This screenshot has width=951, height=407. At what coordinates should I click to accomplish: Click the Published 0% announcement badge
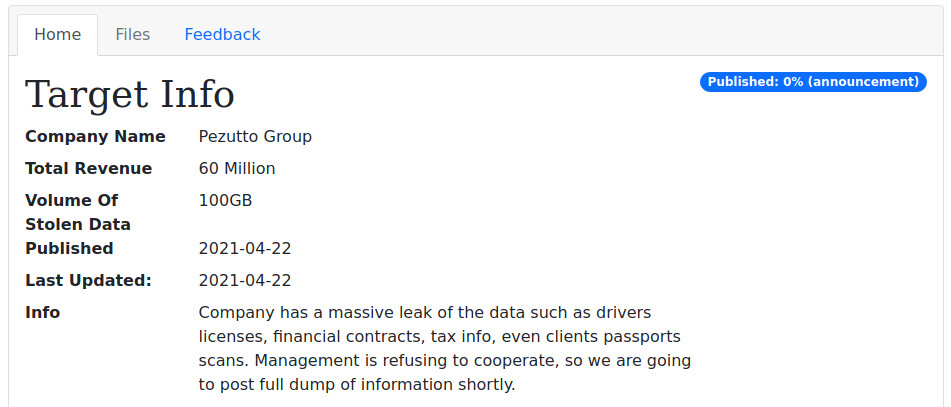(813, 82)
